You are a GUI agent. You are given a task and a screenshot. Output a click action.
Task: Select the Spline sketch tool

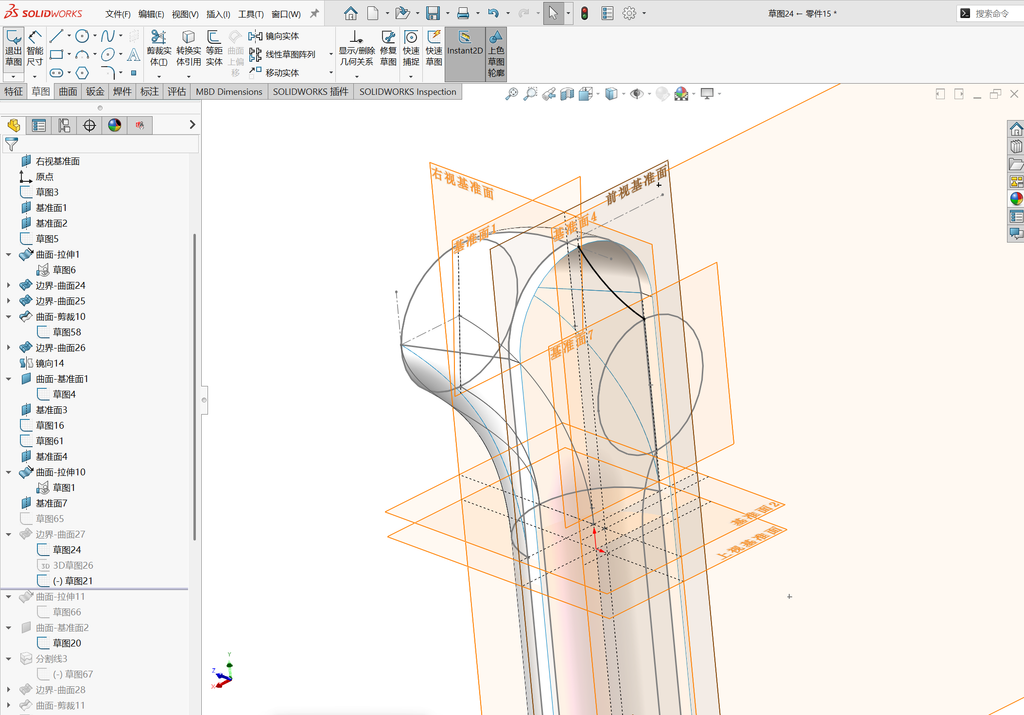tap(108, 36)
